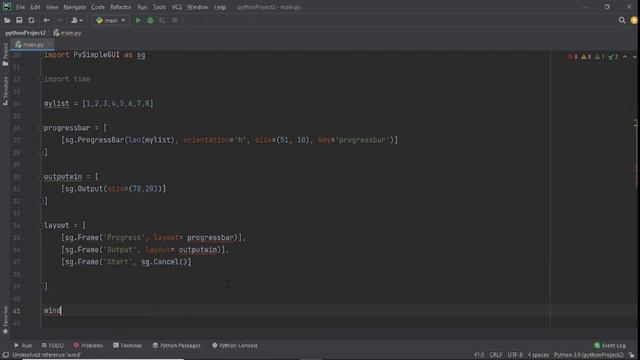Go to previous highlighted error arrow
Viewport: 640px width, 360px height.
pos(625,57)
